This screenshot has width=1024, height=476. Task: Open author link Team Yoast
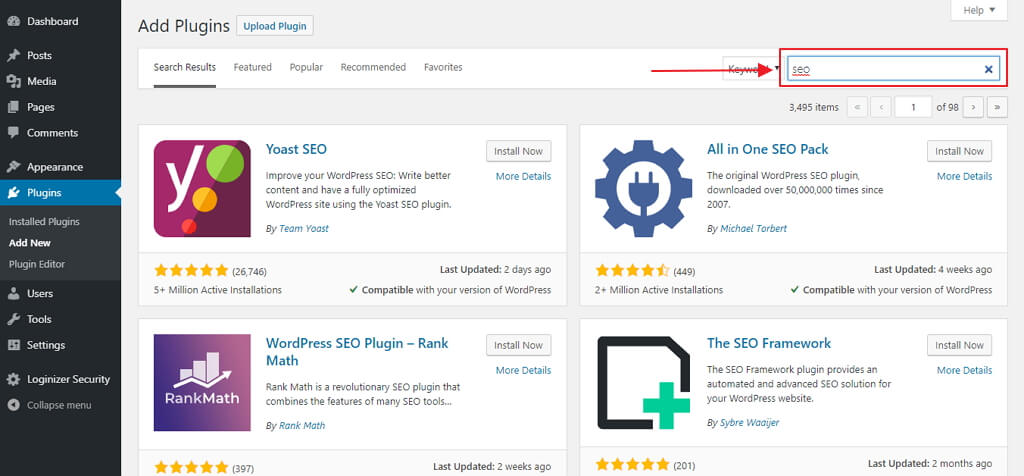[304, 229]
